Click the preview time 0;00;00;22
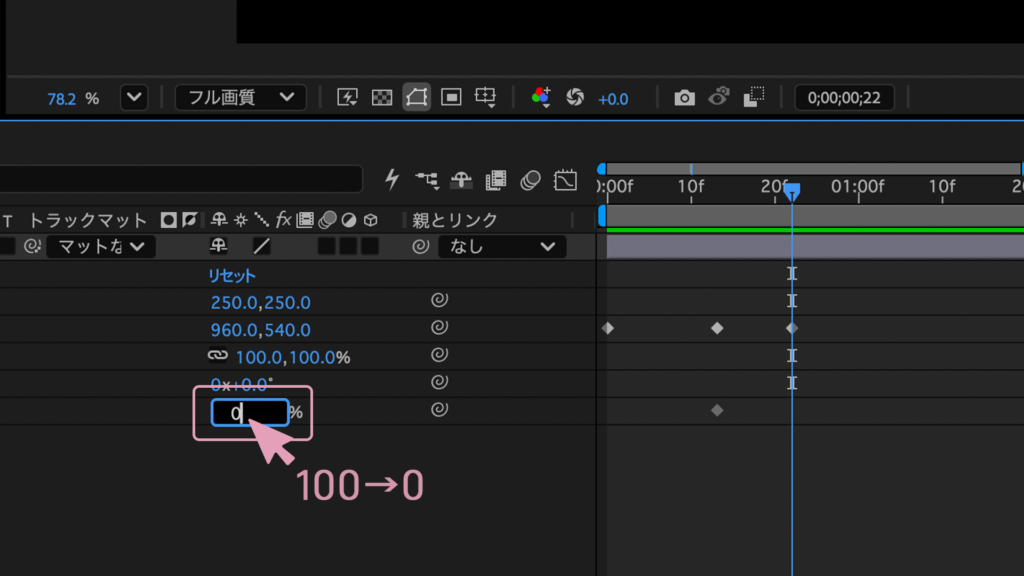Image resolution: width=1024 pixels, height=576 pixels. (844, 98)
